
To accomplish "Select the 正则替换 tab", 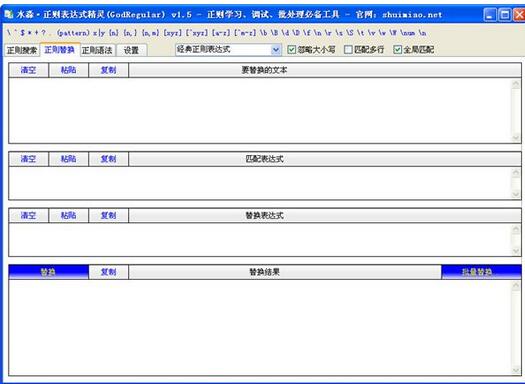I will tap(60, 50).
